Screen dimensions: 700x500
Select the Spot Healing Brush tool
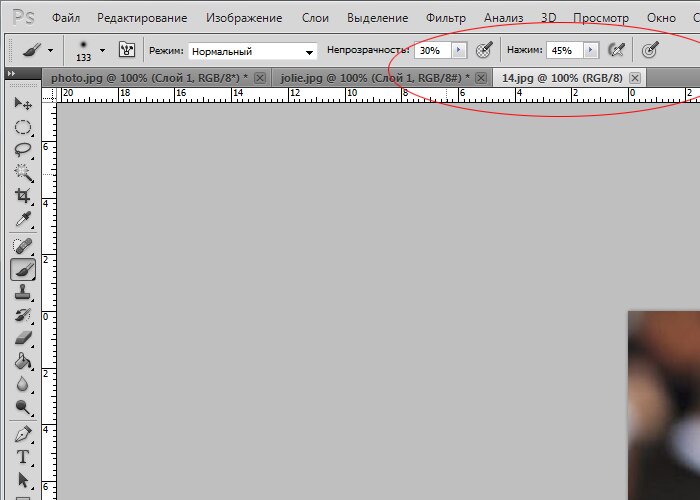[23, 246]
